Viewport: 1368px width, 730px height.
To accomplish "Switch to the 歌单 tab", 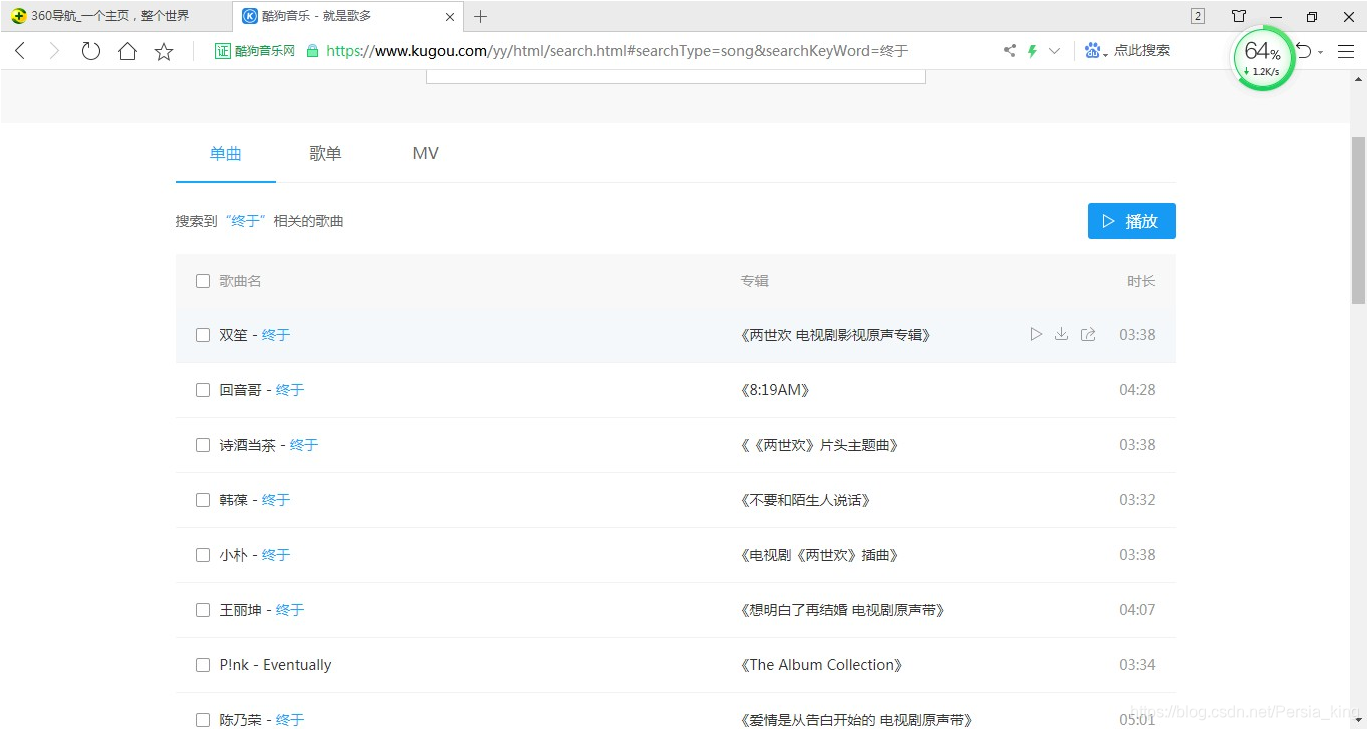I will click(x=325, y=153).
